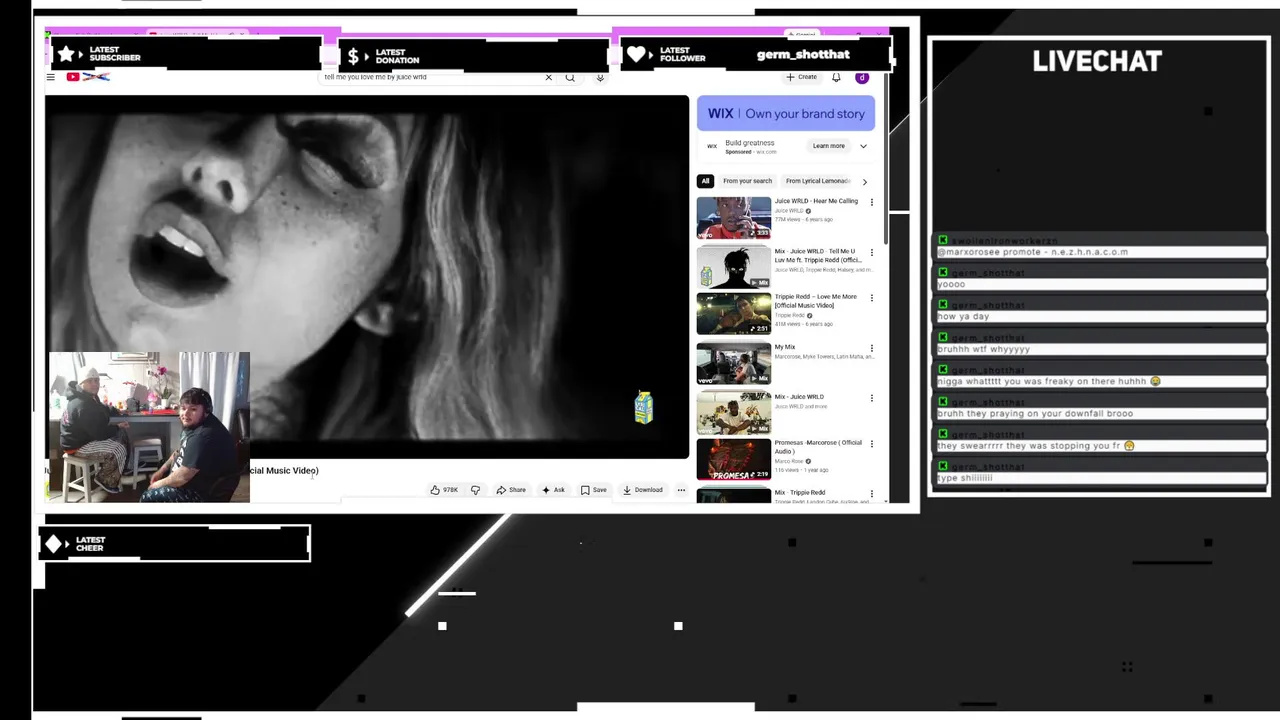This screenshot has height=720, width=1280.
Task: Click chat message 'type shiiiiiiii'
Action: point(965,478)
